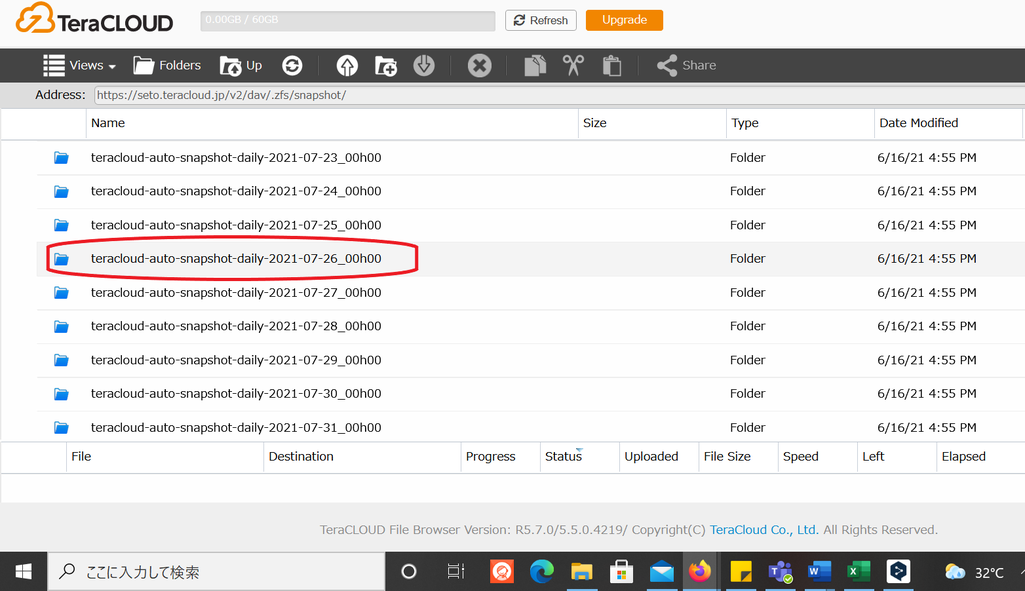This screenshot has width=1025, height=591.
Task: Cancel the transfer with the X icon
Action: [x=479, y=65]
